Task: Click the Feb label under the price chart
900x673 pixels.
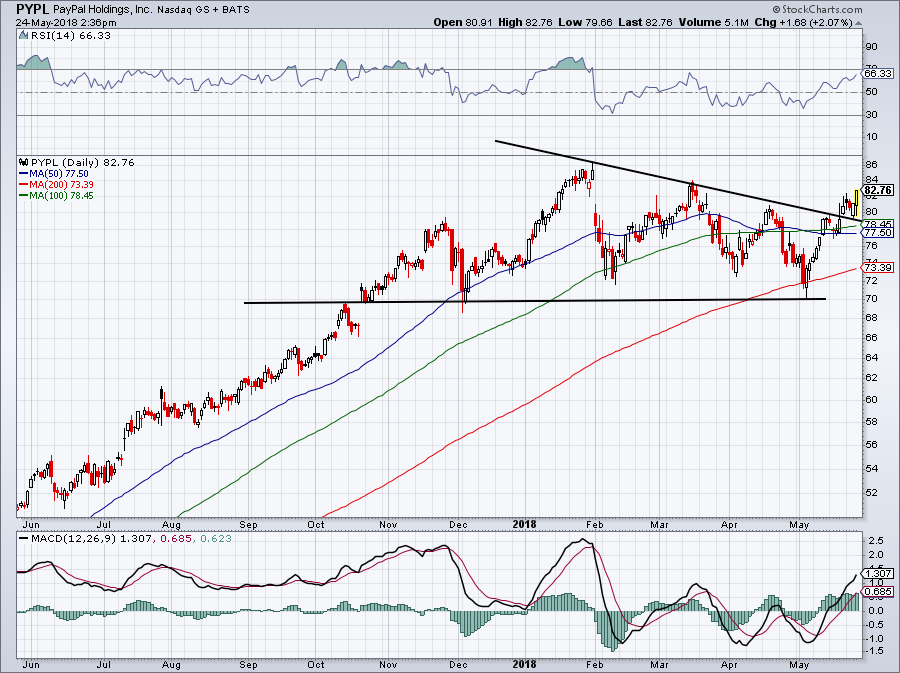Action: click(x=595, y=524)
